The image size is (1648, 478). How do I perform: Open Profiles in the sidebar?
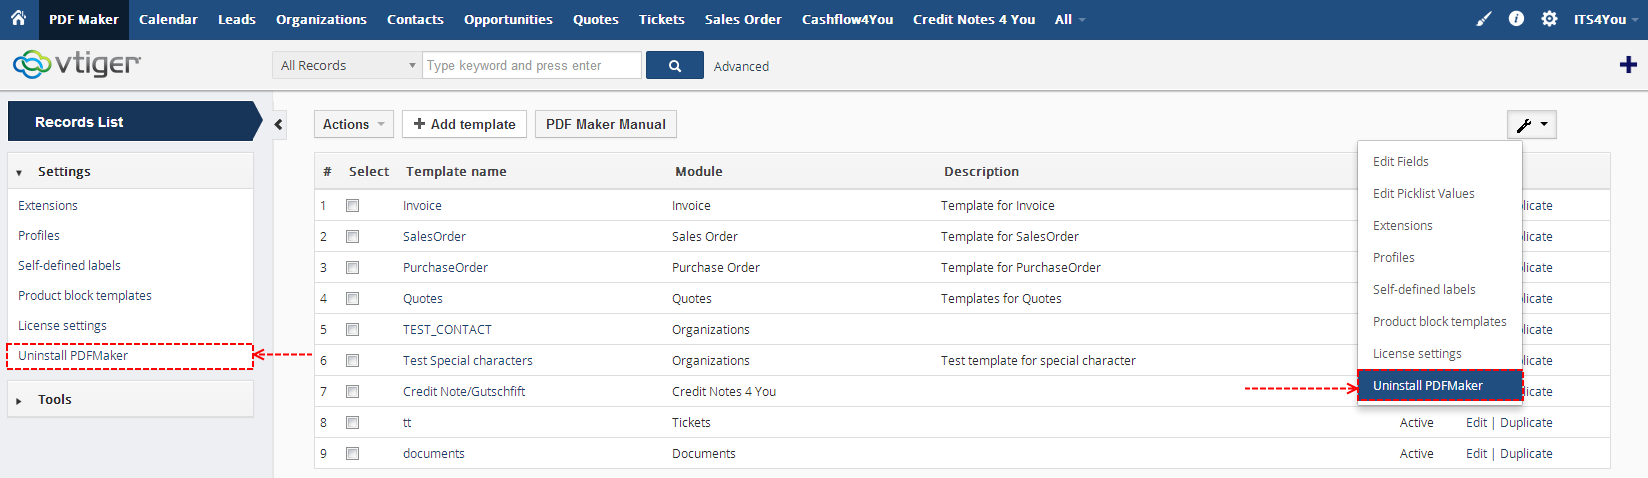point(39,235)
